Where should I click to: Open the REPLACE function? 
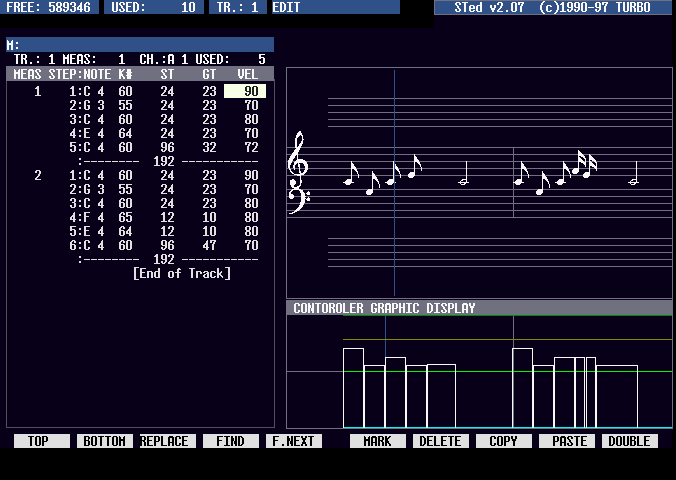(168, 441)
